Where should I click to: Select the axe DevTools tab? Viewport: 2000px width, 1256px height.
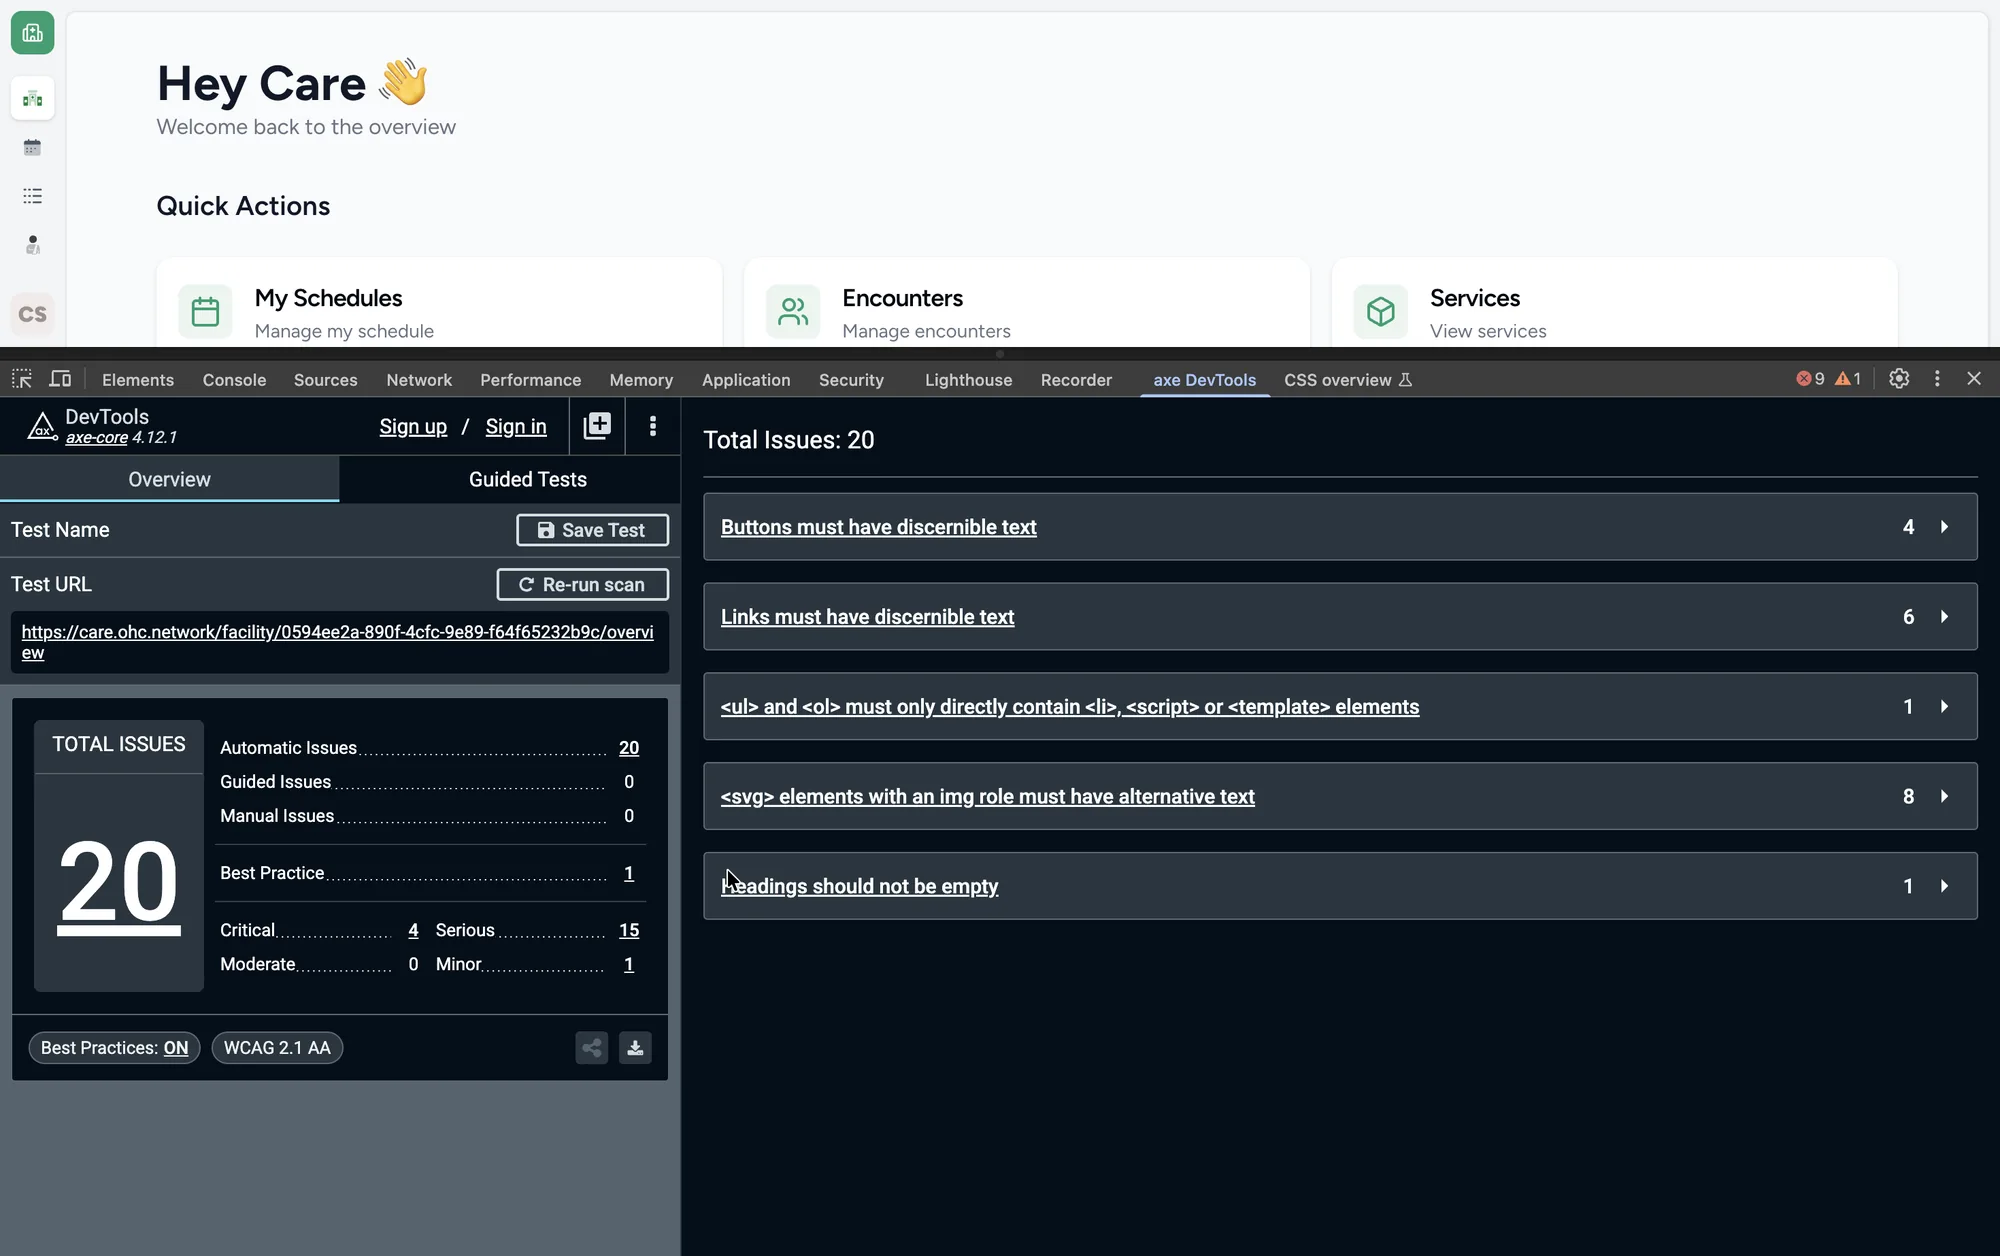click(x=1204, y=380)
